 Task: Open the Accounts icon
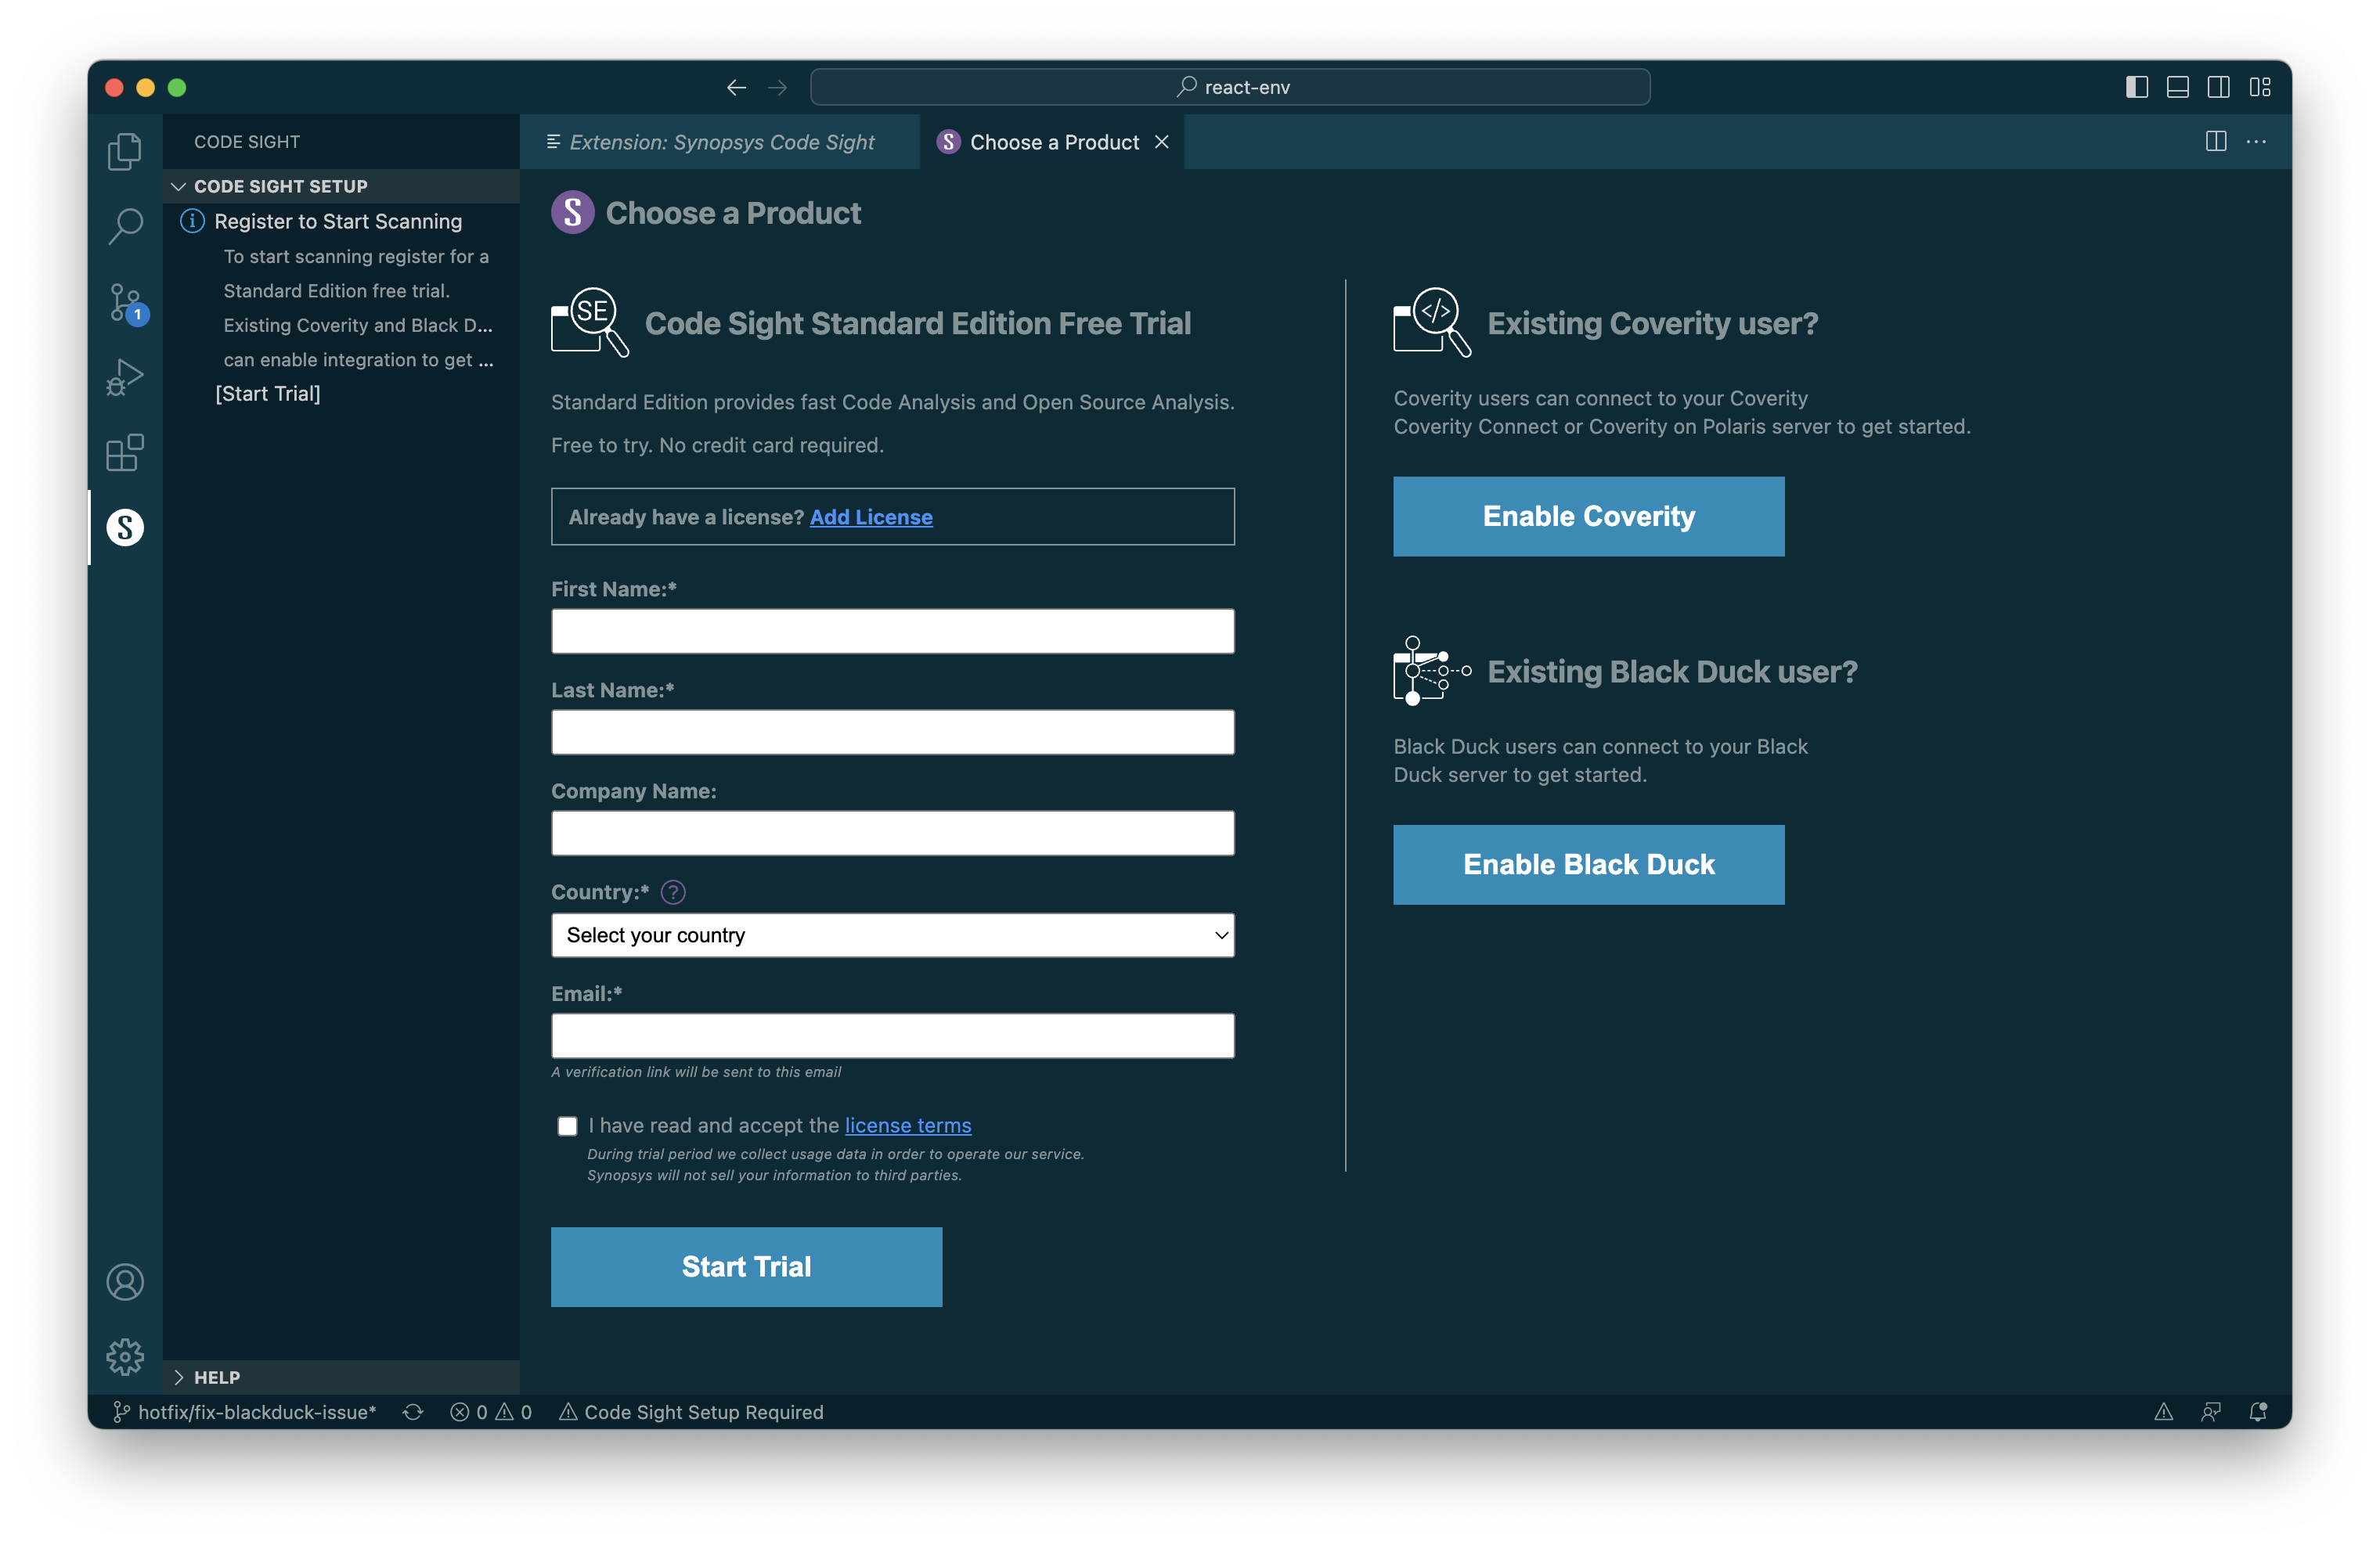coord(125,1281)
